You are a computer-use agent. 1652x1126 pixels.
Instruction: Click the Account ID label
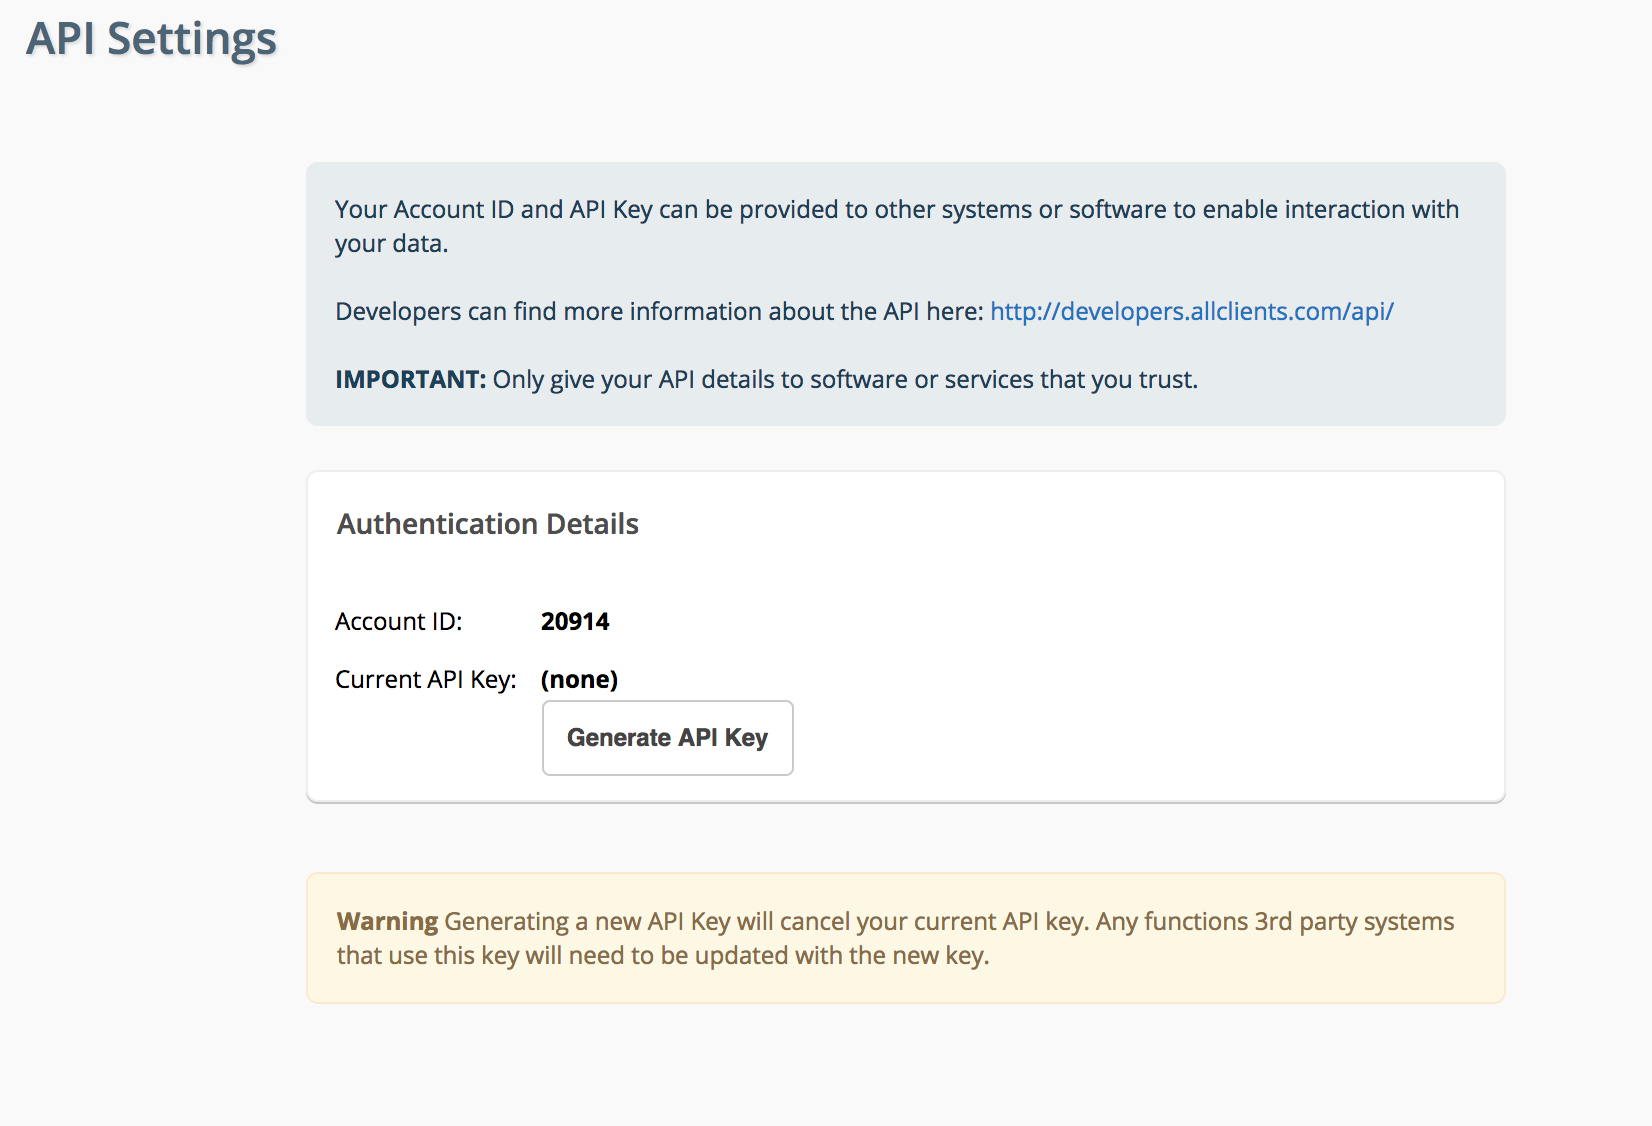[398, 622]
